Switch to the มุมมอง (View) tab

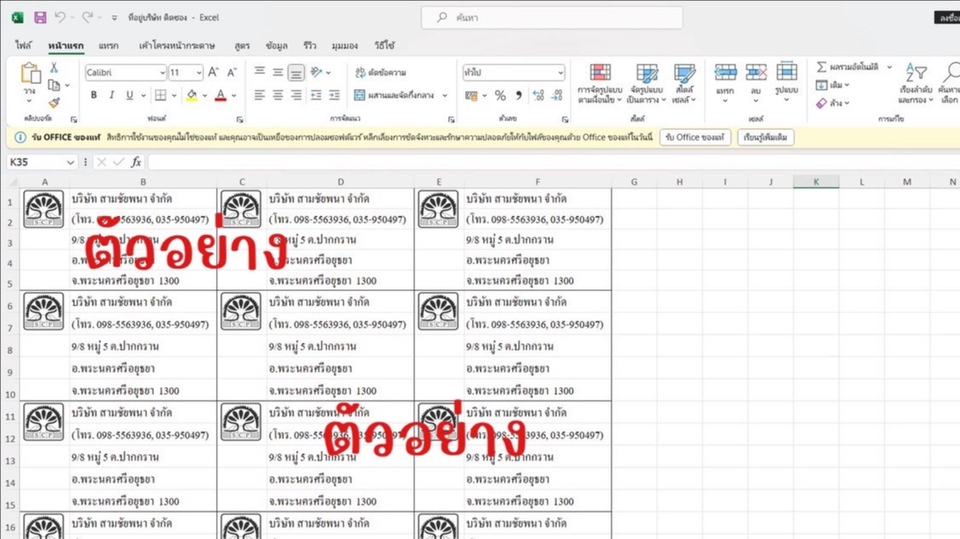(345, 45)
